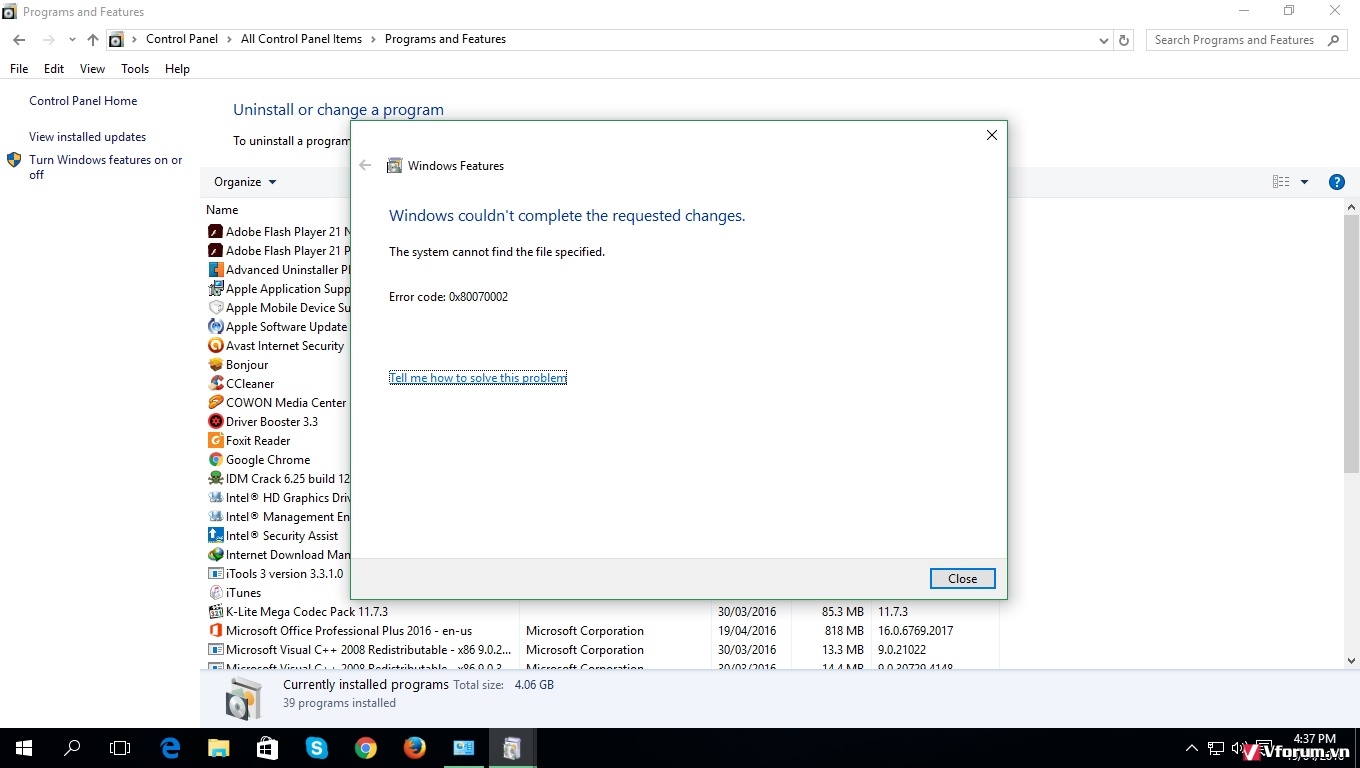Viewport: 1360px width, 768px height.
Task: Select the Apple Application Support icon
Action: [215, 289]
